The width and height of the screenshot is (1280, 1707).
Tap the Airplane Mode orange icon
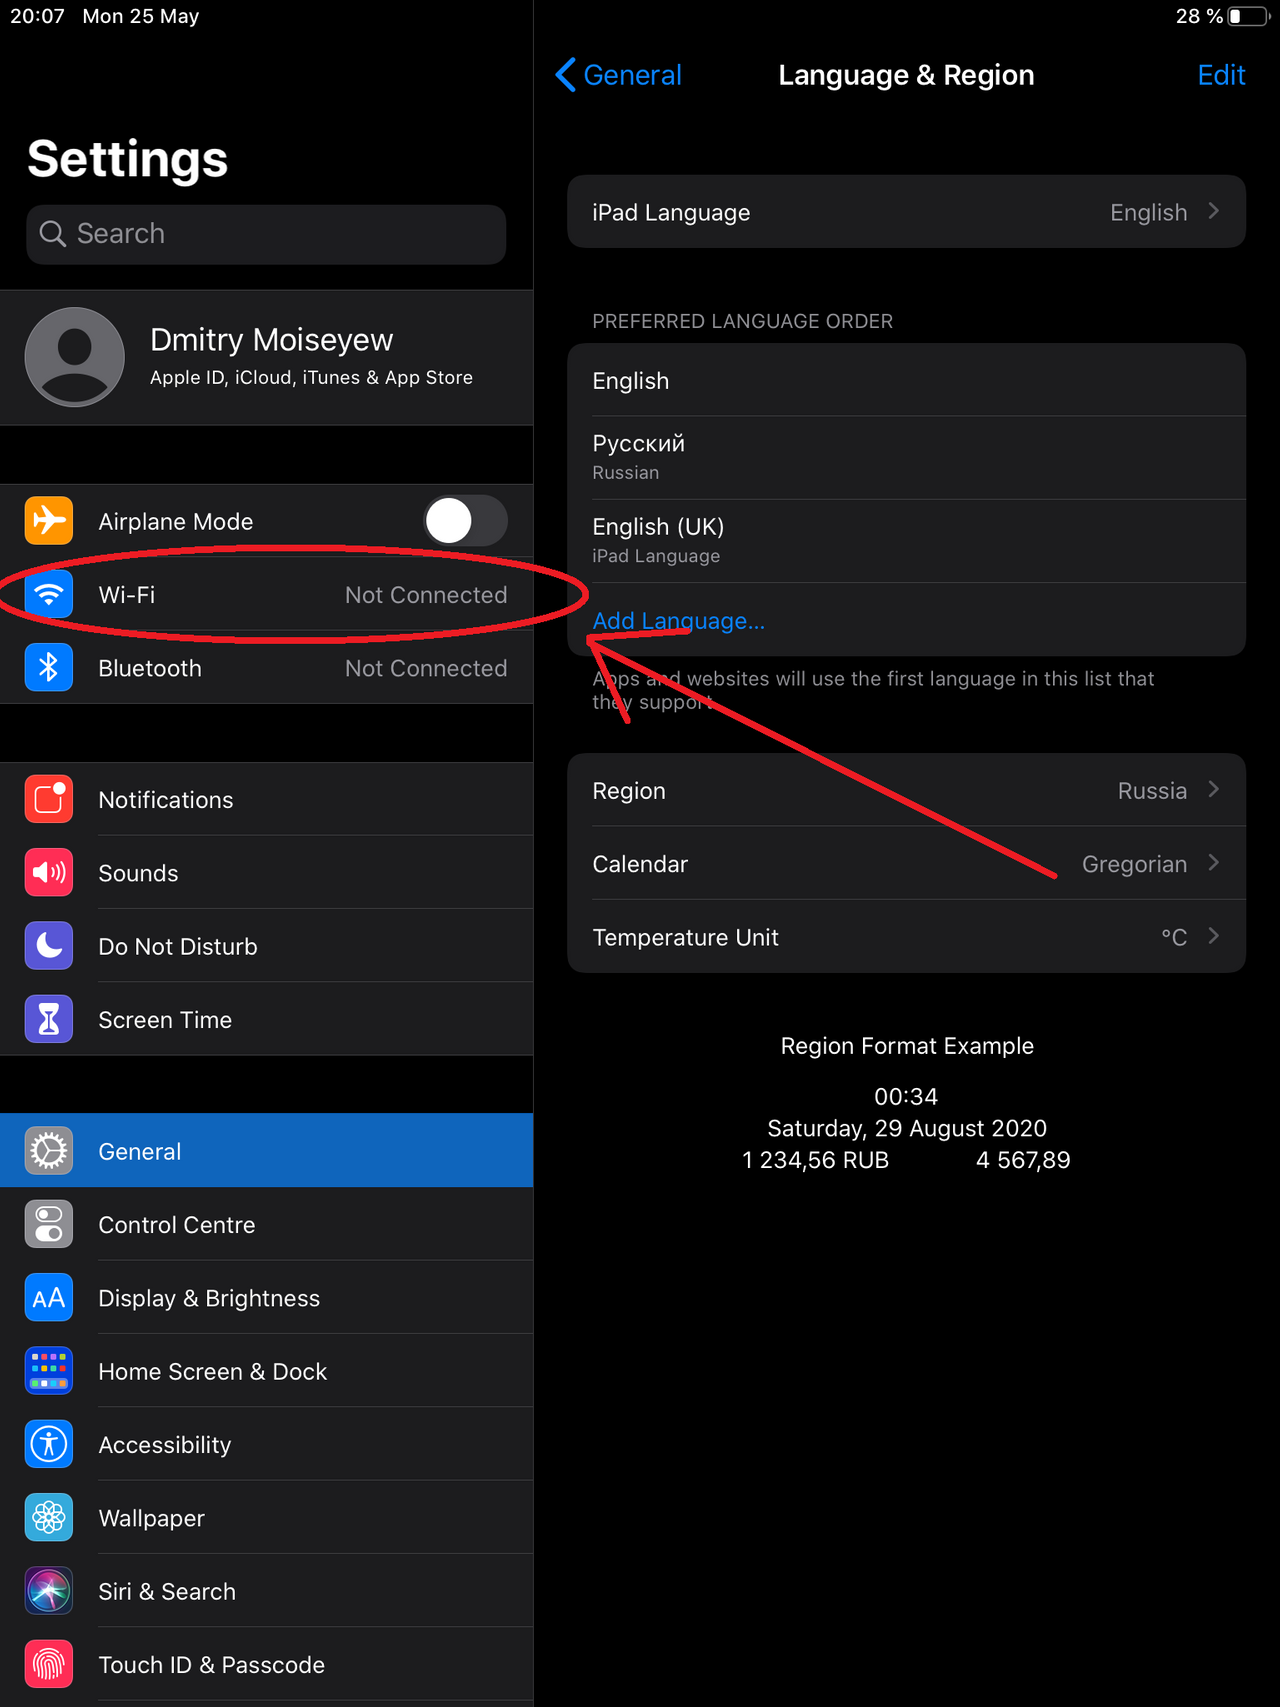49,520
